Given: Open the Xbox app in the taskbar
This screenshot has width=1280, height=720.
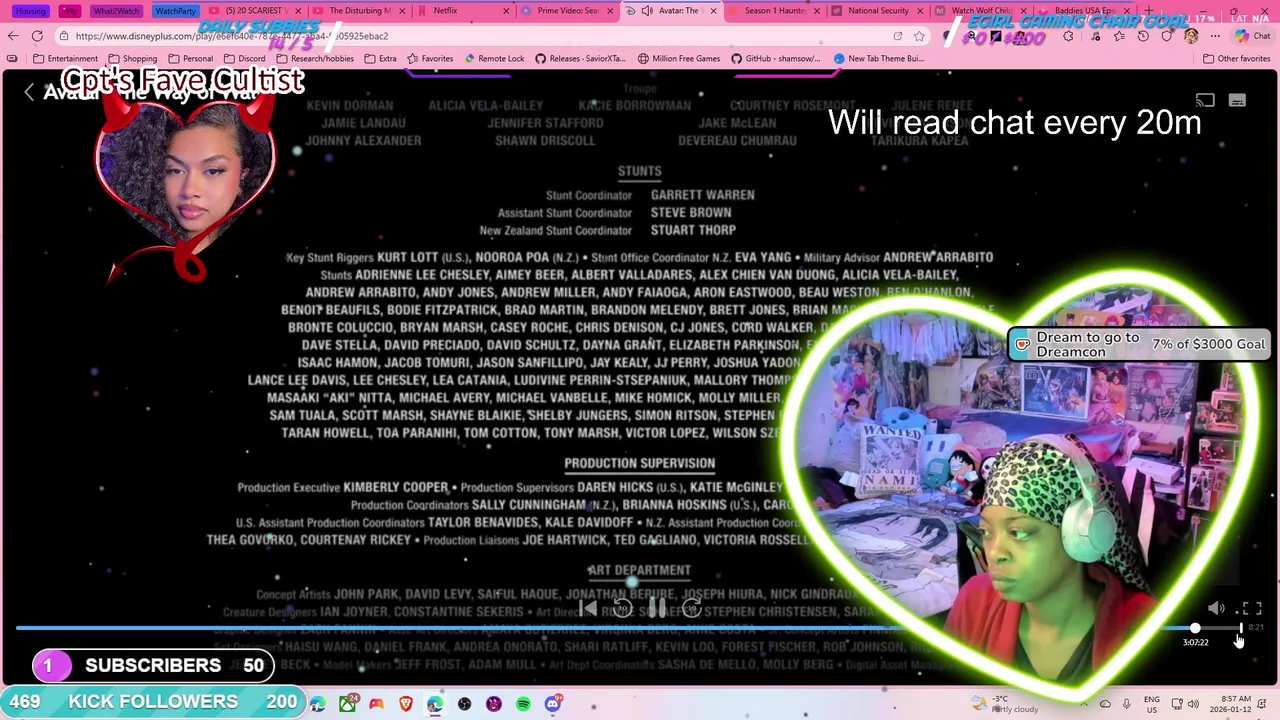Looking at the screenshot, I should (347, 705).
